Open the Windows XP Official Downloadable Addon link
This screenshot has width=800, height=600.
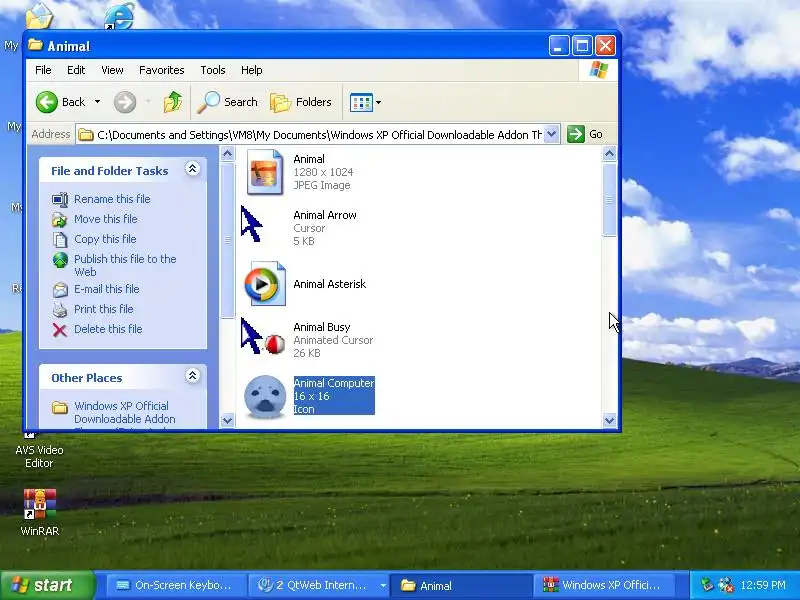pos(125,412)
